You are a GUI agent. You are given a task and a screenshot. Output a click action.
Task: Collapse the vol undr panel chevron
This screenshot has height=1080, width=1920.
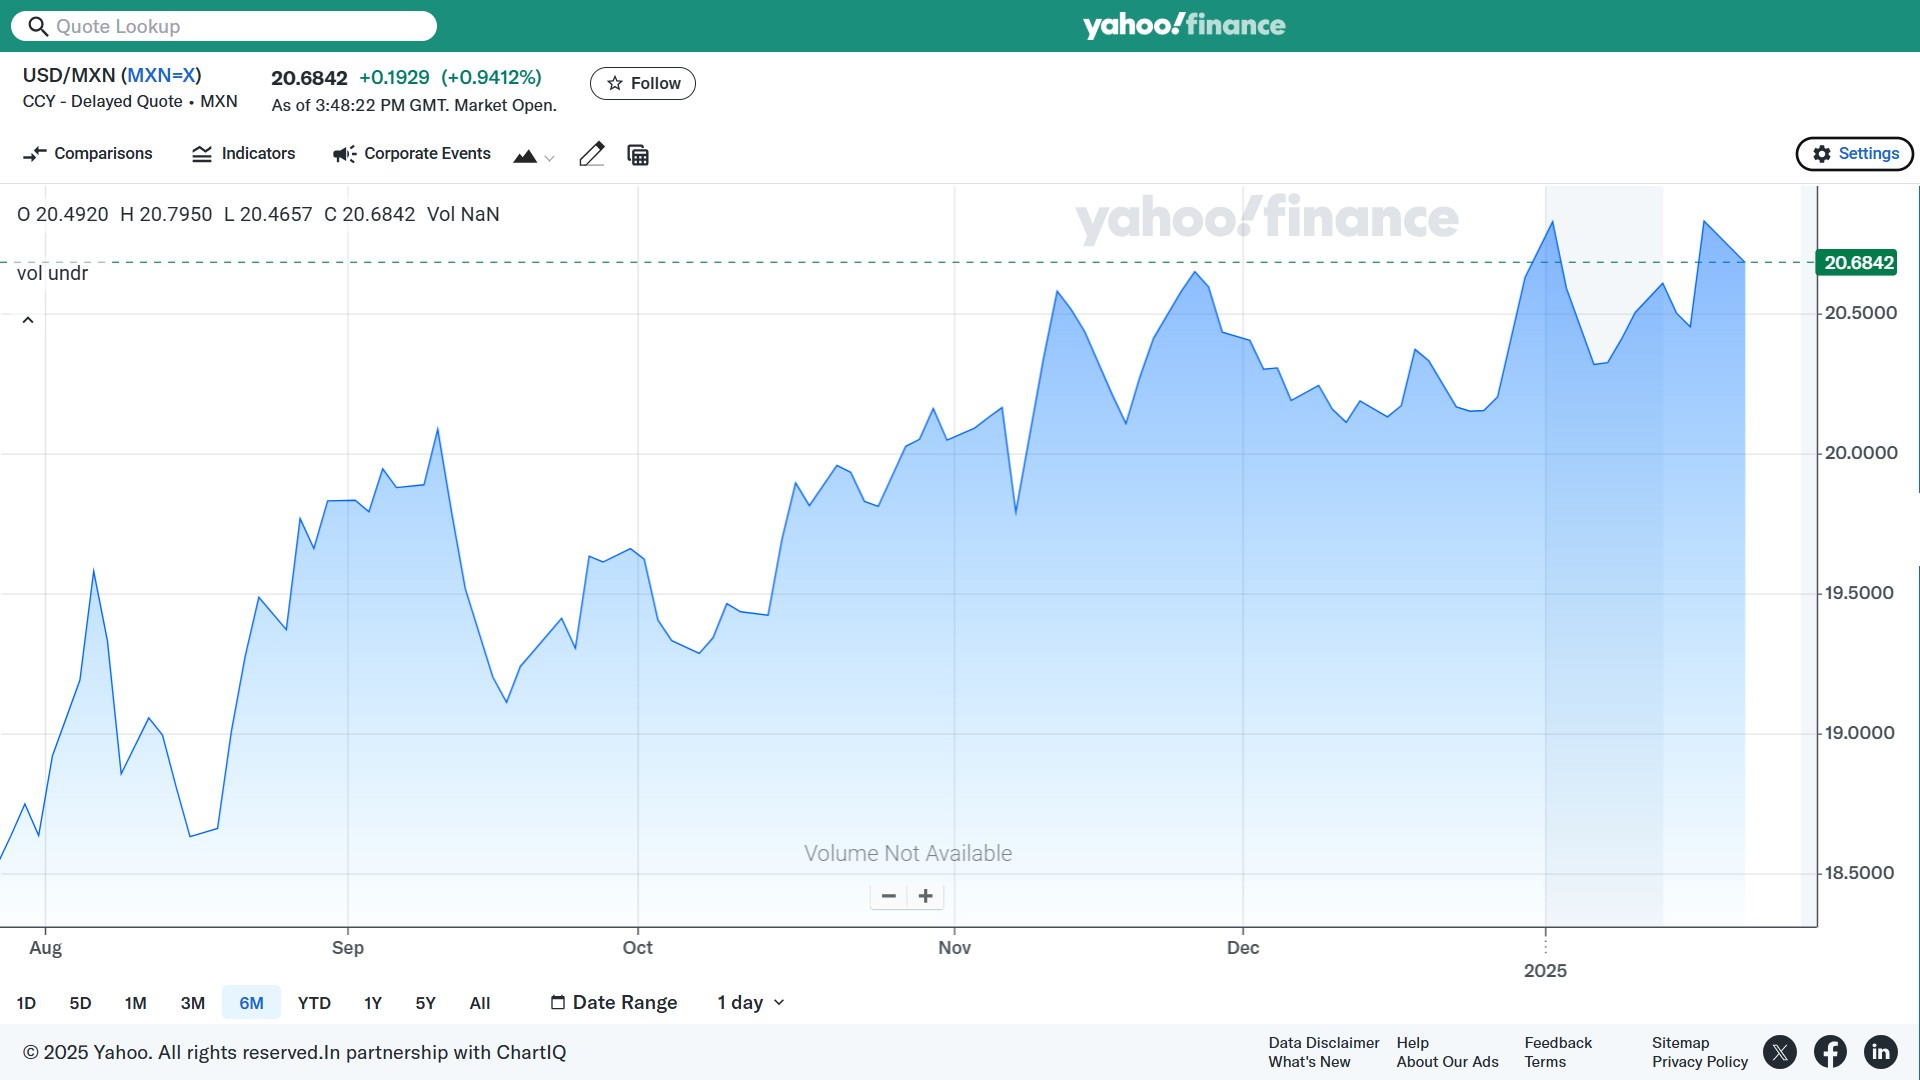pos(28,320)
